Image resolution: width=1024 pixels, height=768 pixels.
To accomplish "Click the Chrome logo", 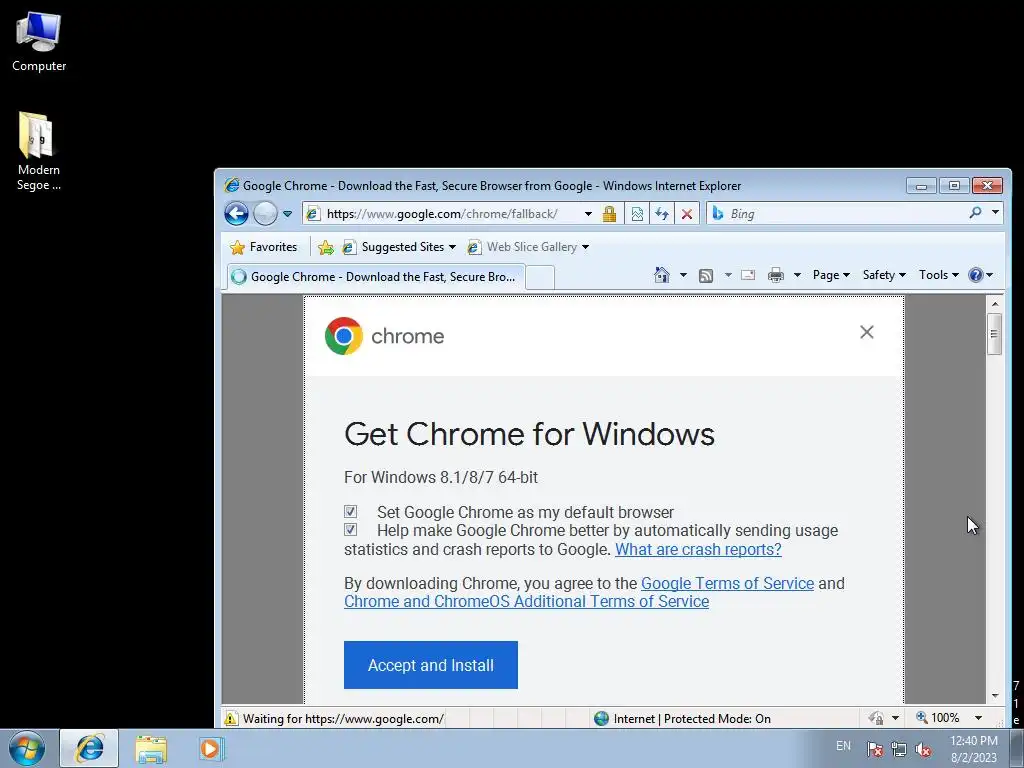I will (344, 336).
